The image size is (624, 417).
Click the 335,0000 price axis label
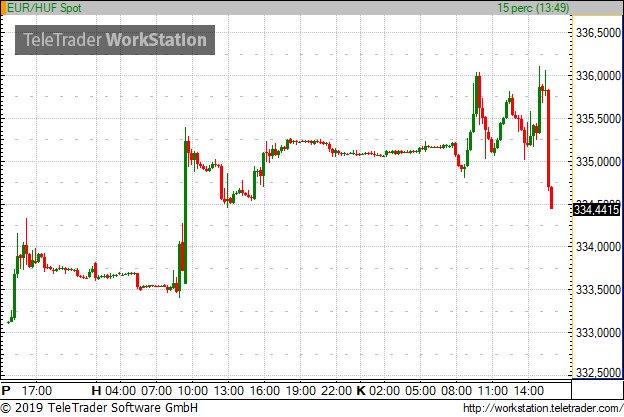598,162
